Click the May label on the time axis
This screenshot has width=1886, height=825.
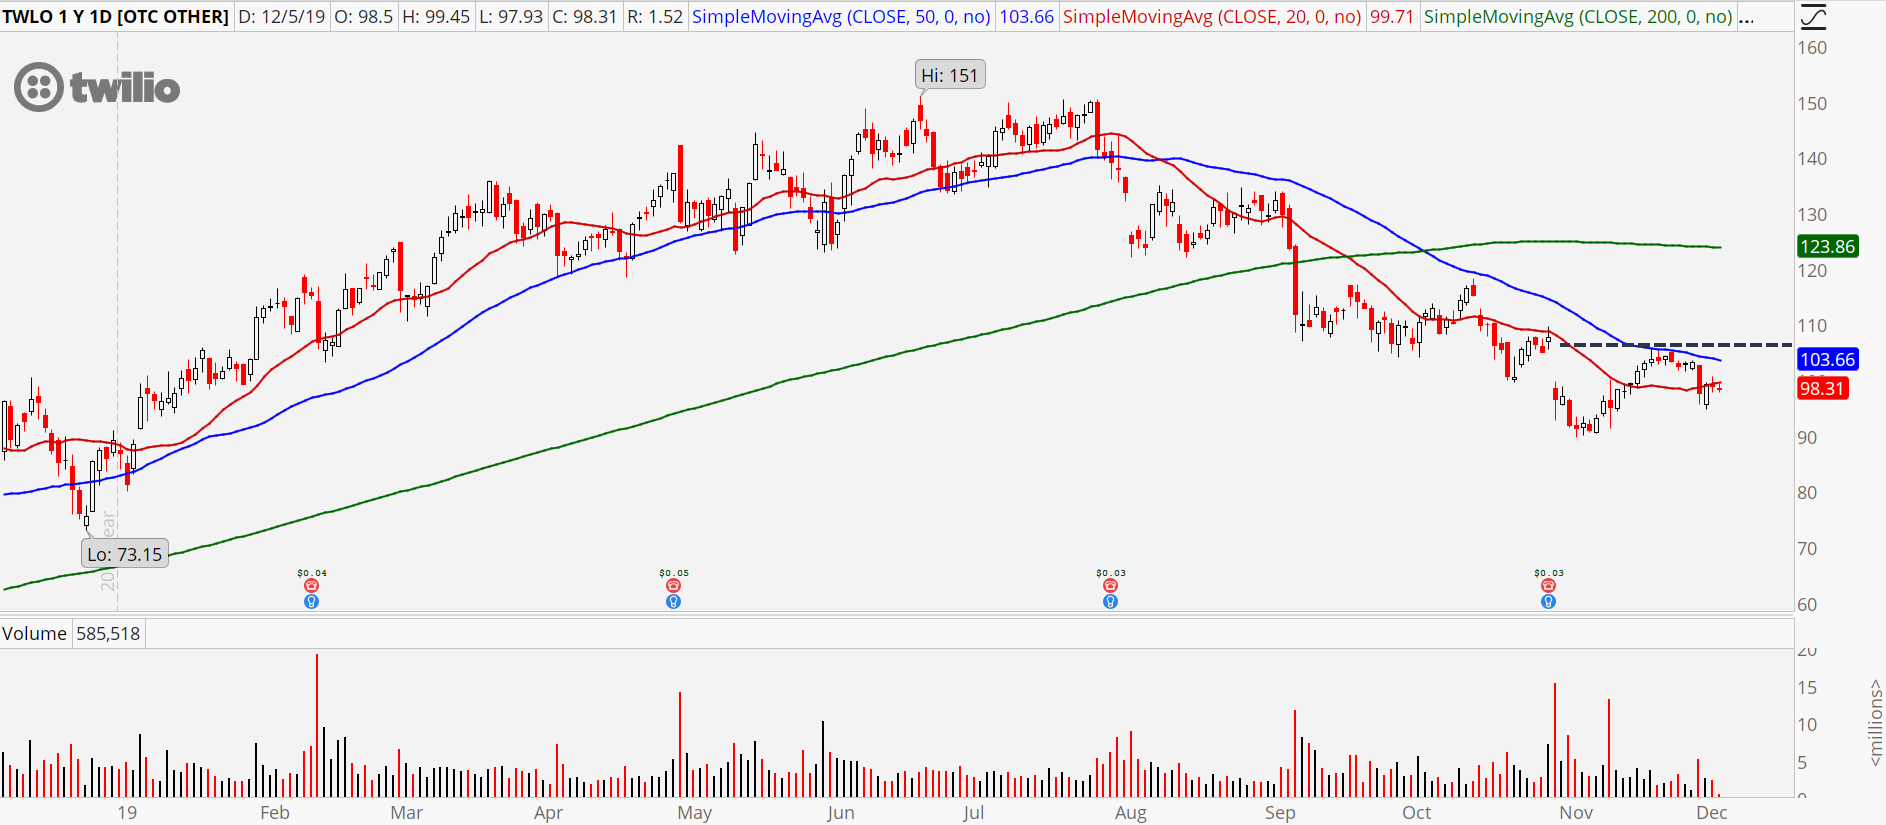click(694, 812)
